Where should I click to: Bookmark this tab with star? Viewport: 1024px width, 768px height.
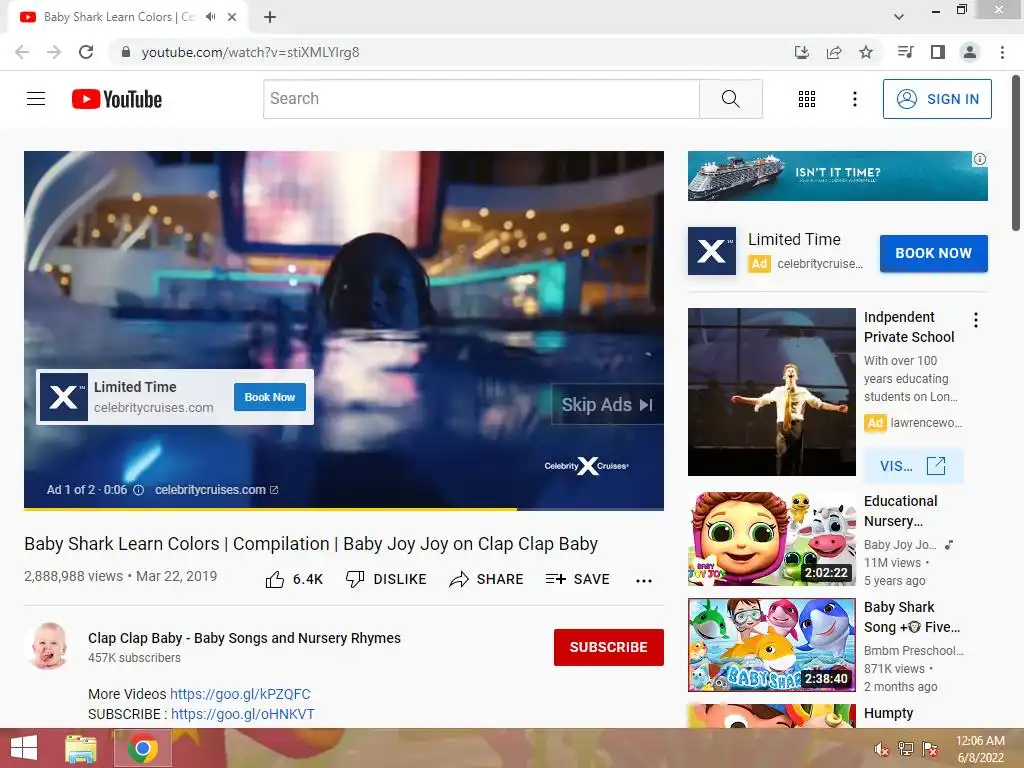point(866,52)
